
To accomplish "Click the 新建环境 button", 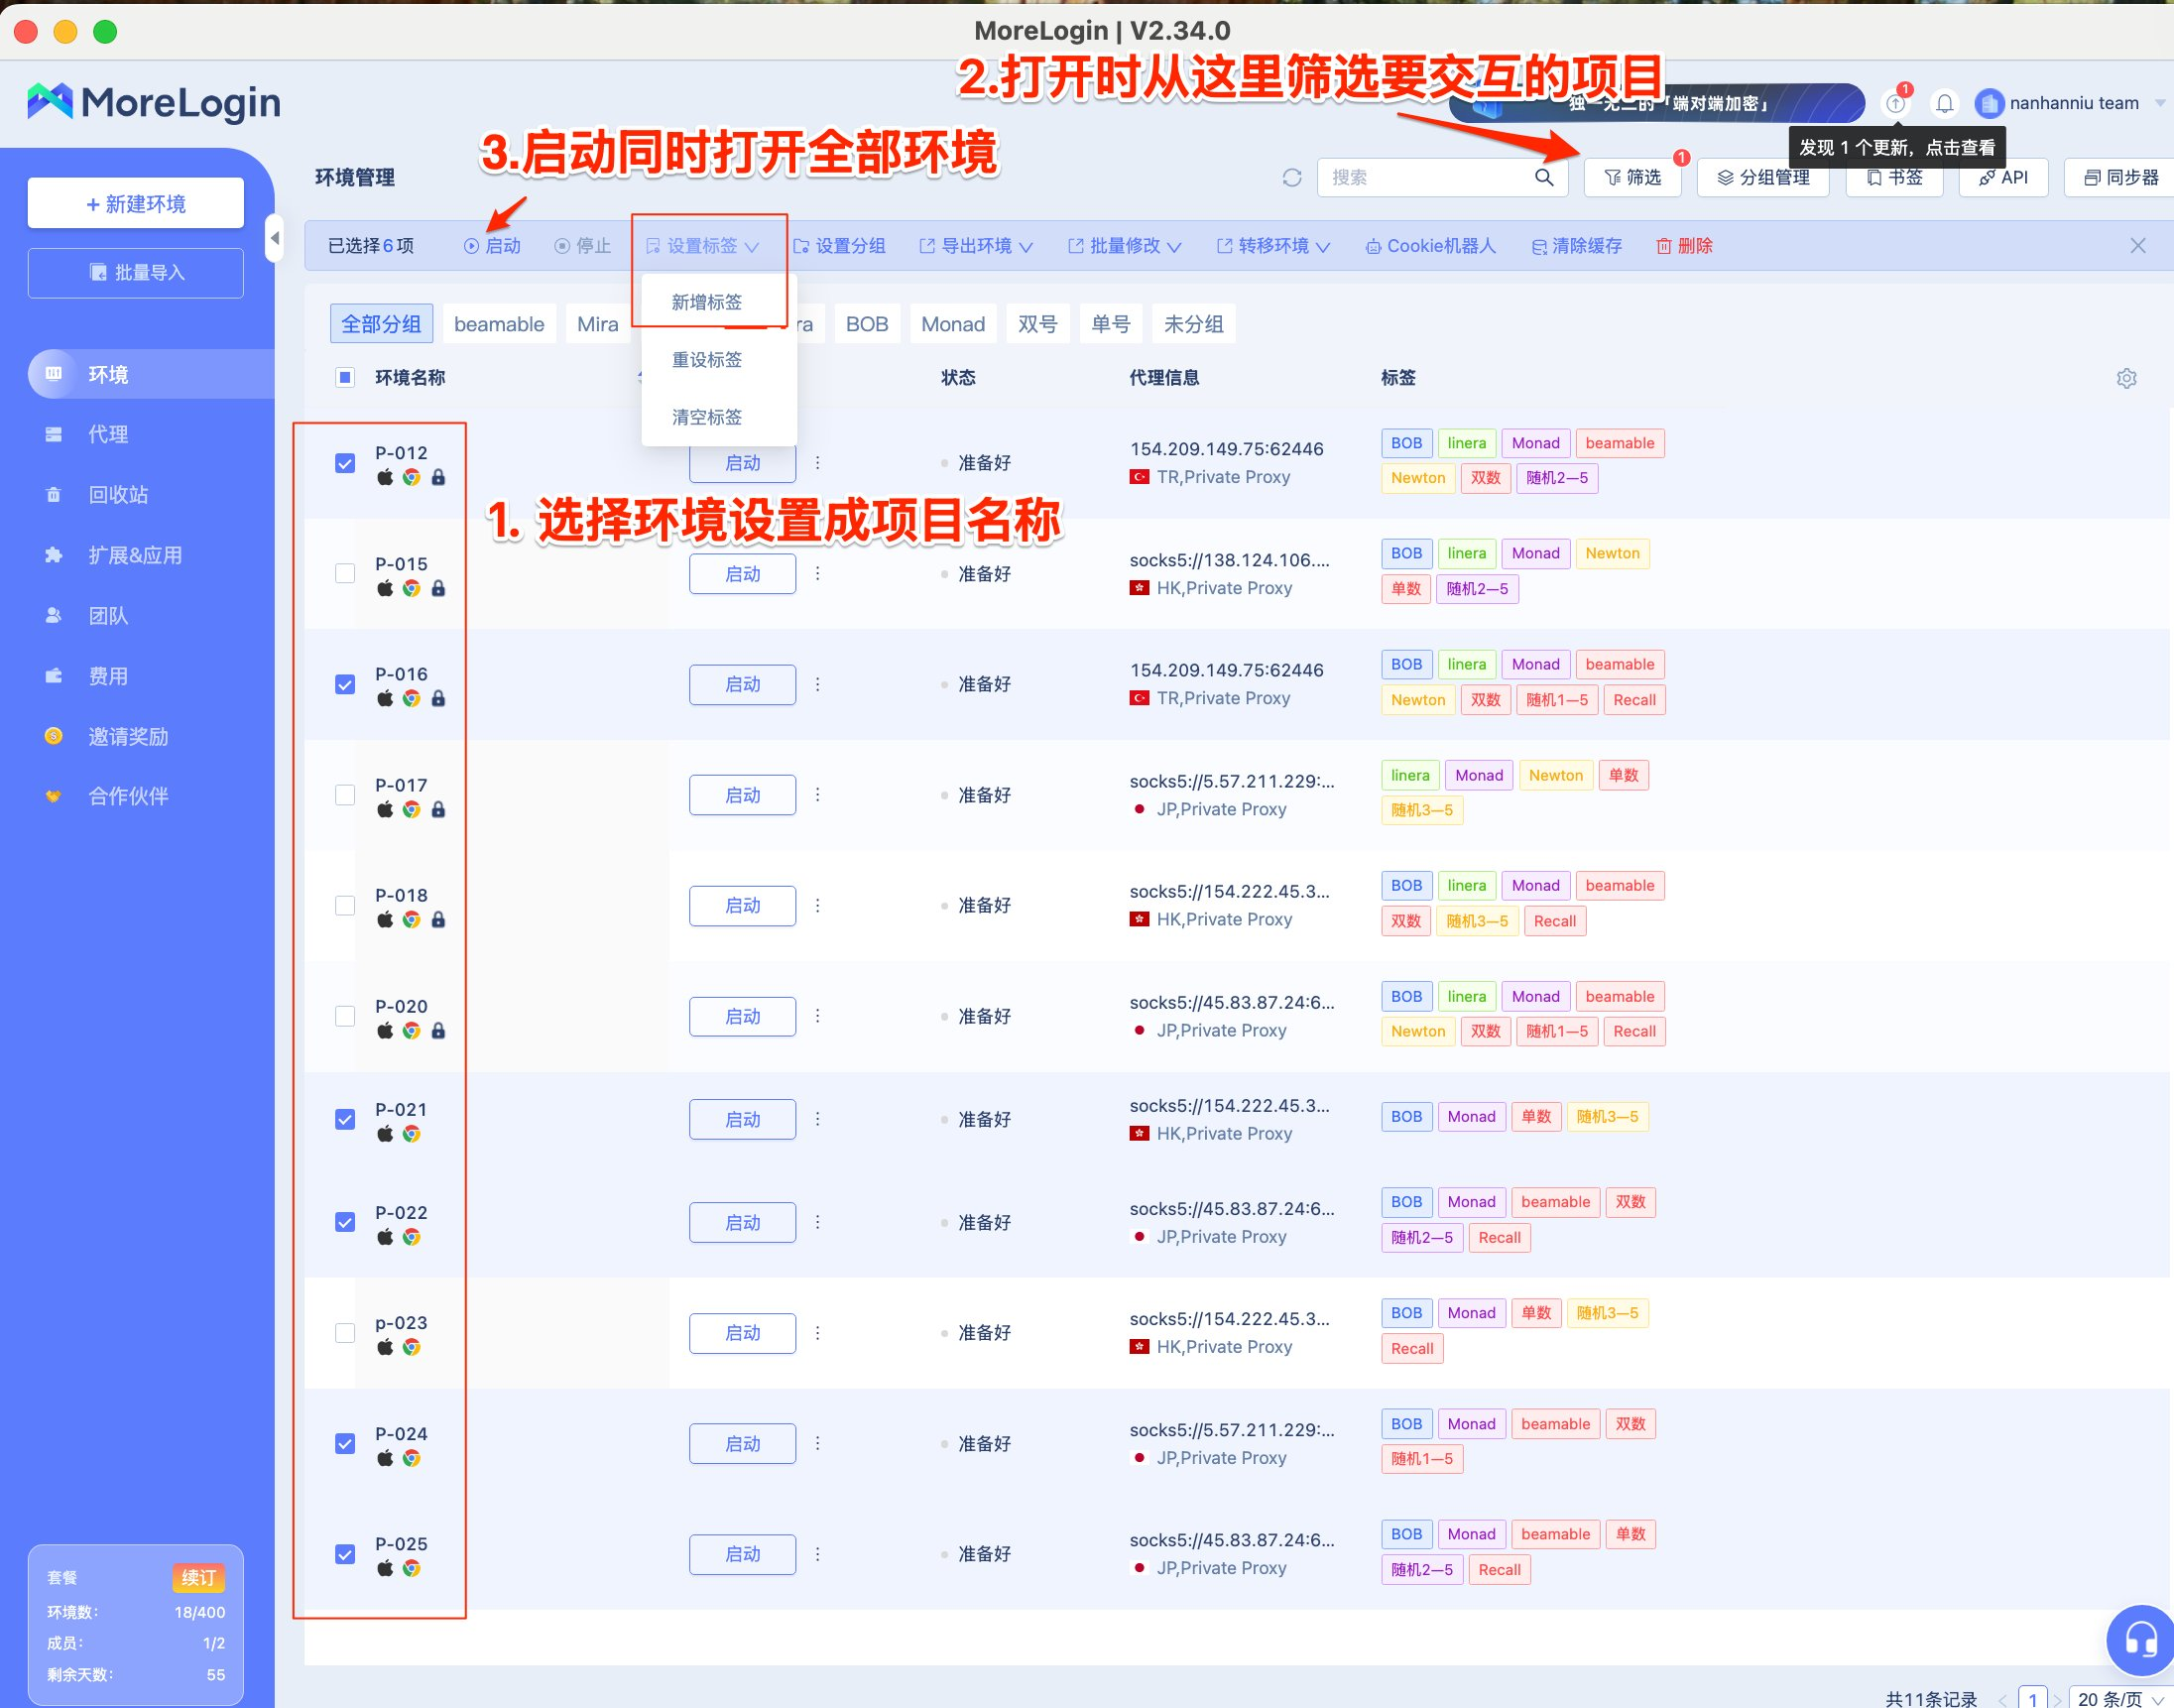I will pyautogui.click(x=136, y=204).
